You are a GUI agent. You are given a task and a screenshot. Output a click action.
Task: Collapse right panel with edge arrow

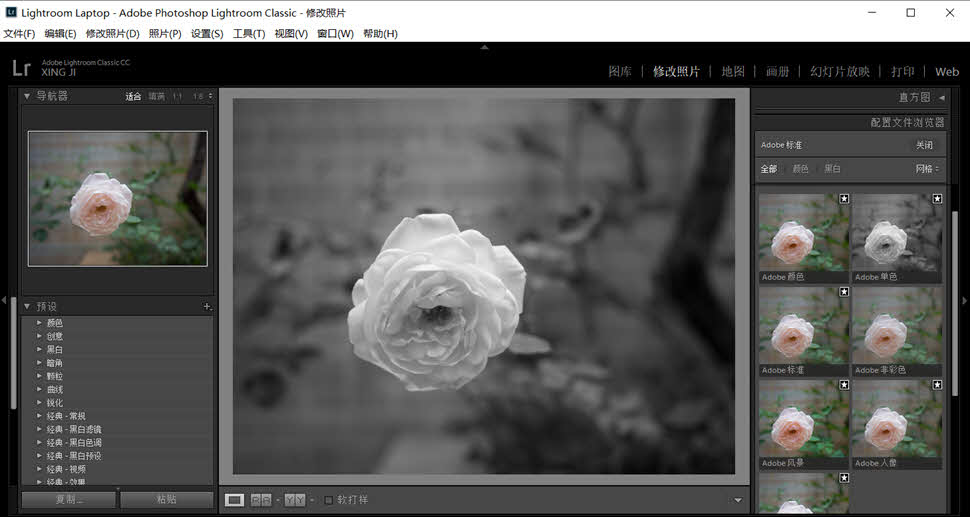(x=965, y=301)
